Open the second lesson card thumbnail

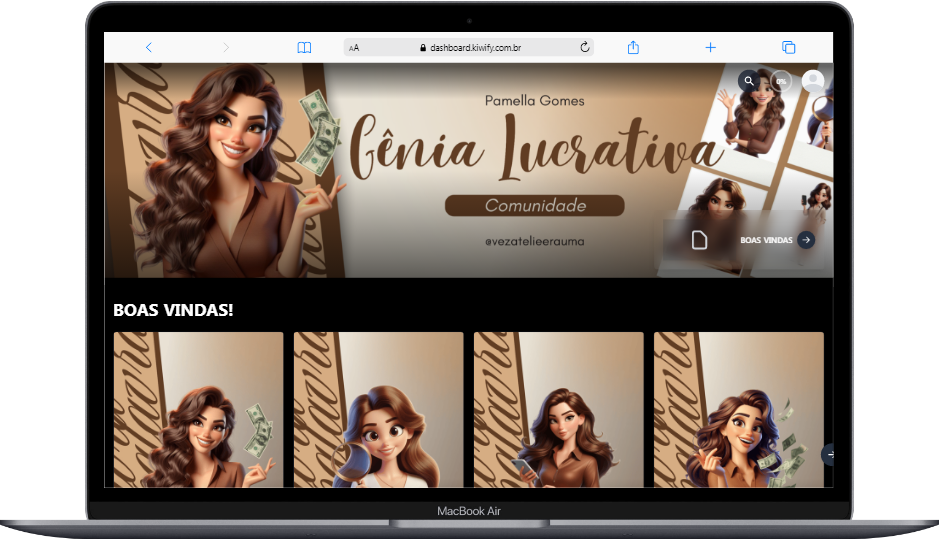point(378,409)
